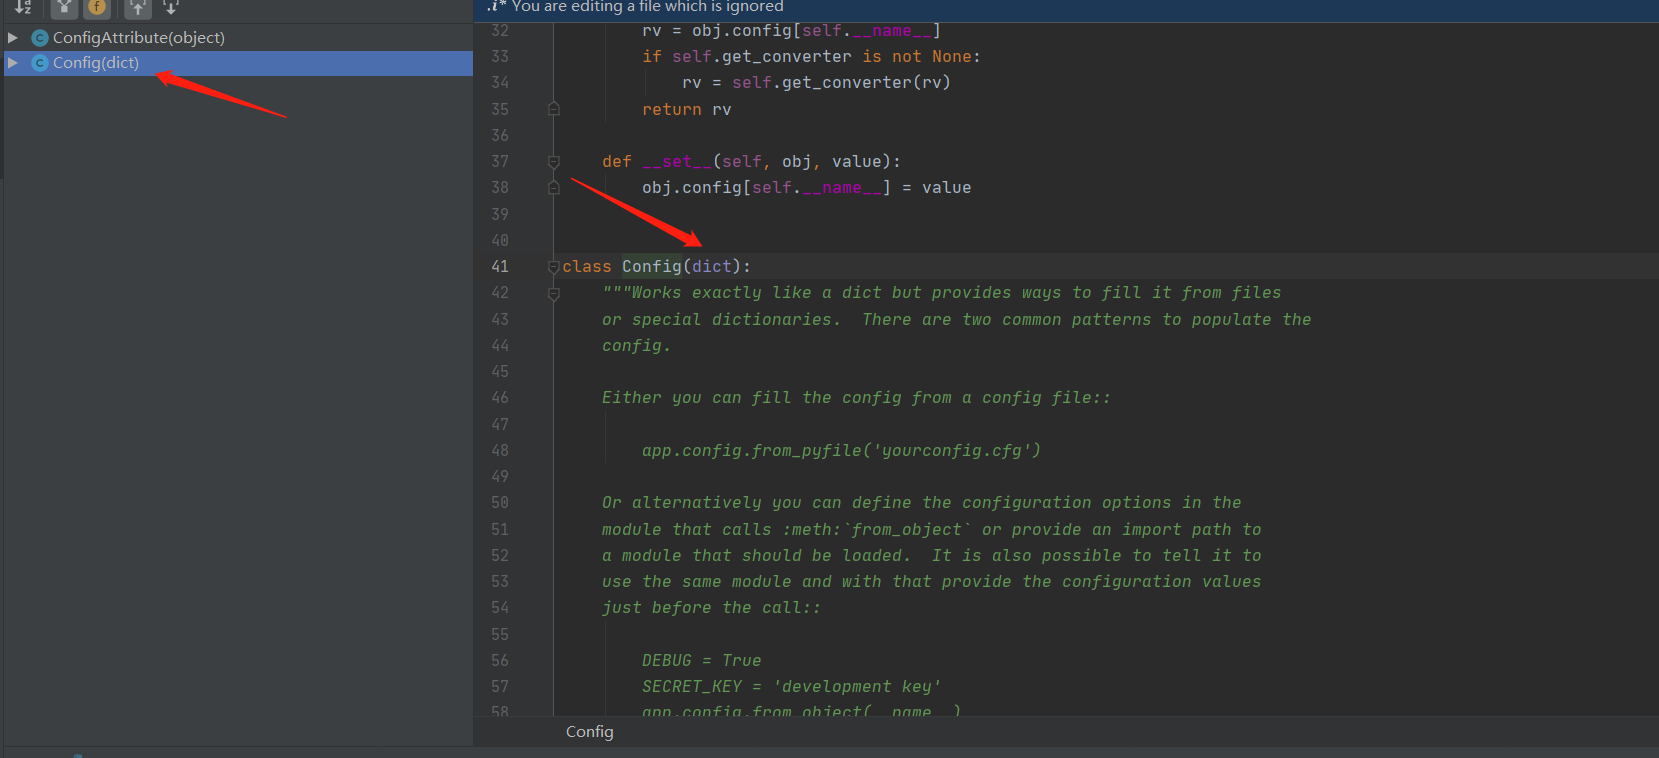Click 'return' keyword on line 35

pos(672,109)
